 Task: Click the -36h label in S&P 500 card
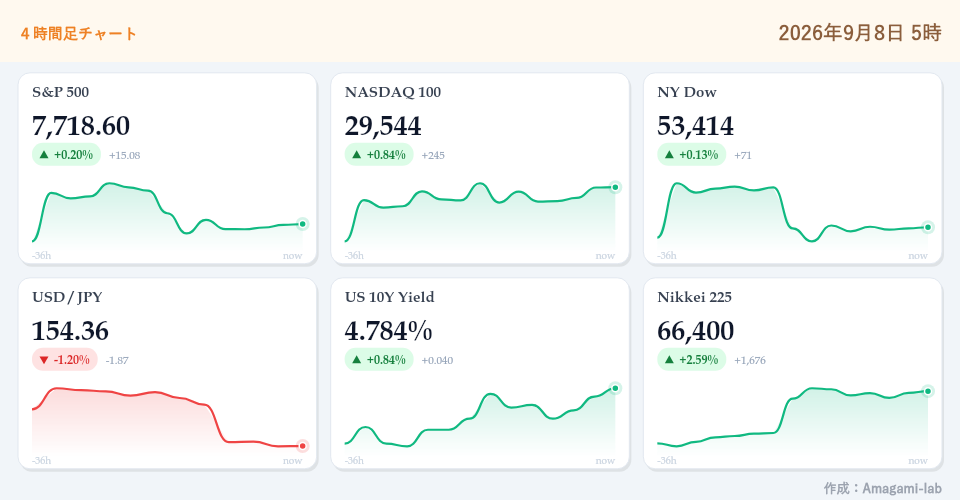point(42,256)
